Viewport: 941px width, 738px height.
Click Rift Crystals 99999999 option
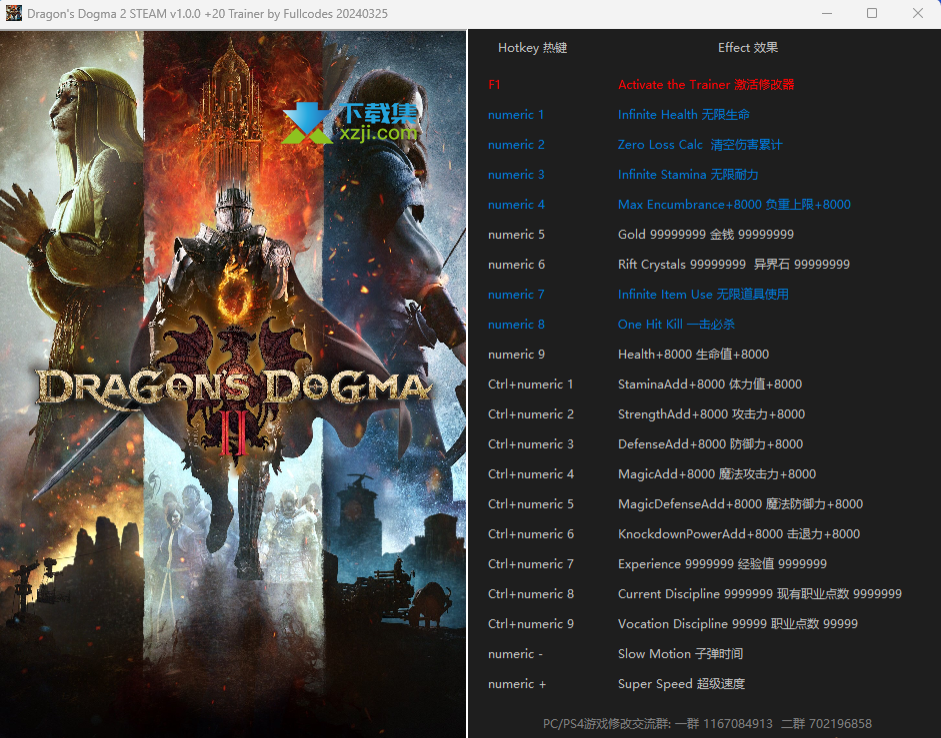[733, 265]
